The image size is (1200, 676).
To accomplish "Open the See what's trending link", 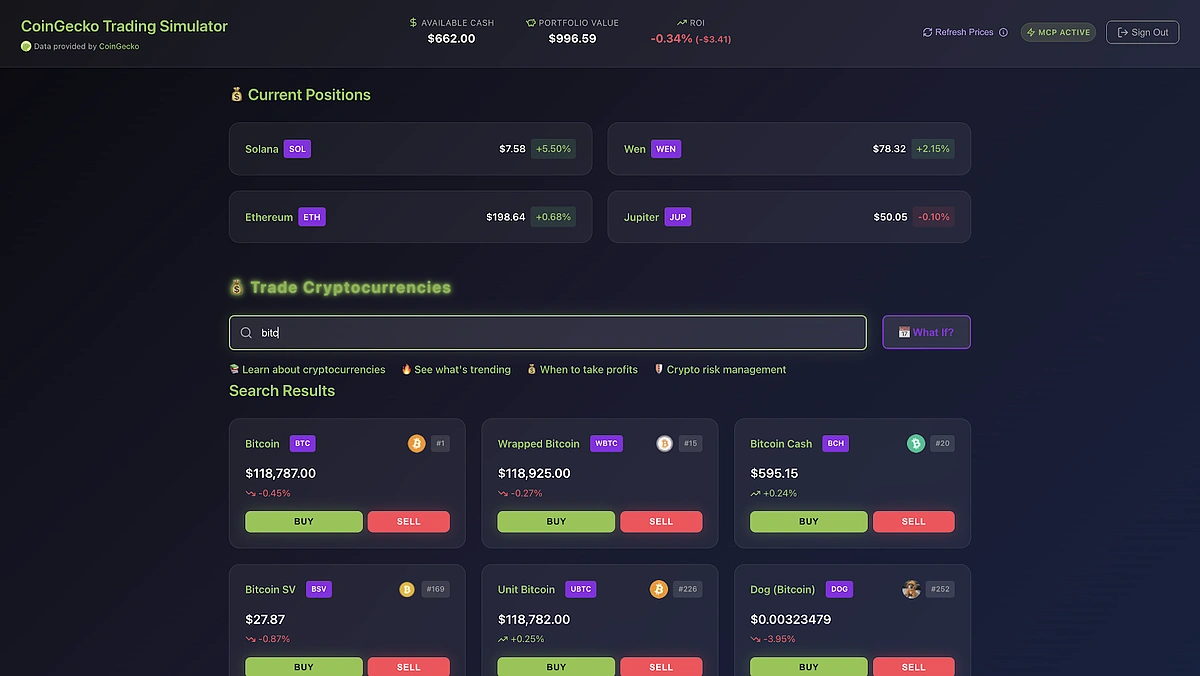I will 456,369.
